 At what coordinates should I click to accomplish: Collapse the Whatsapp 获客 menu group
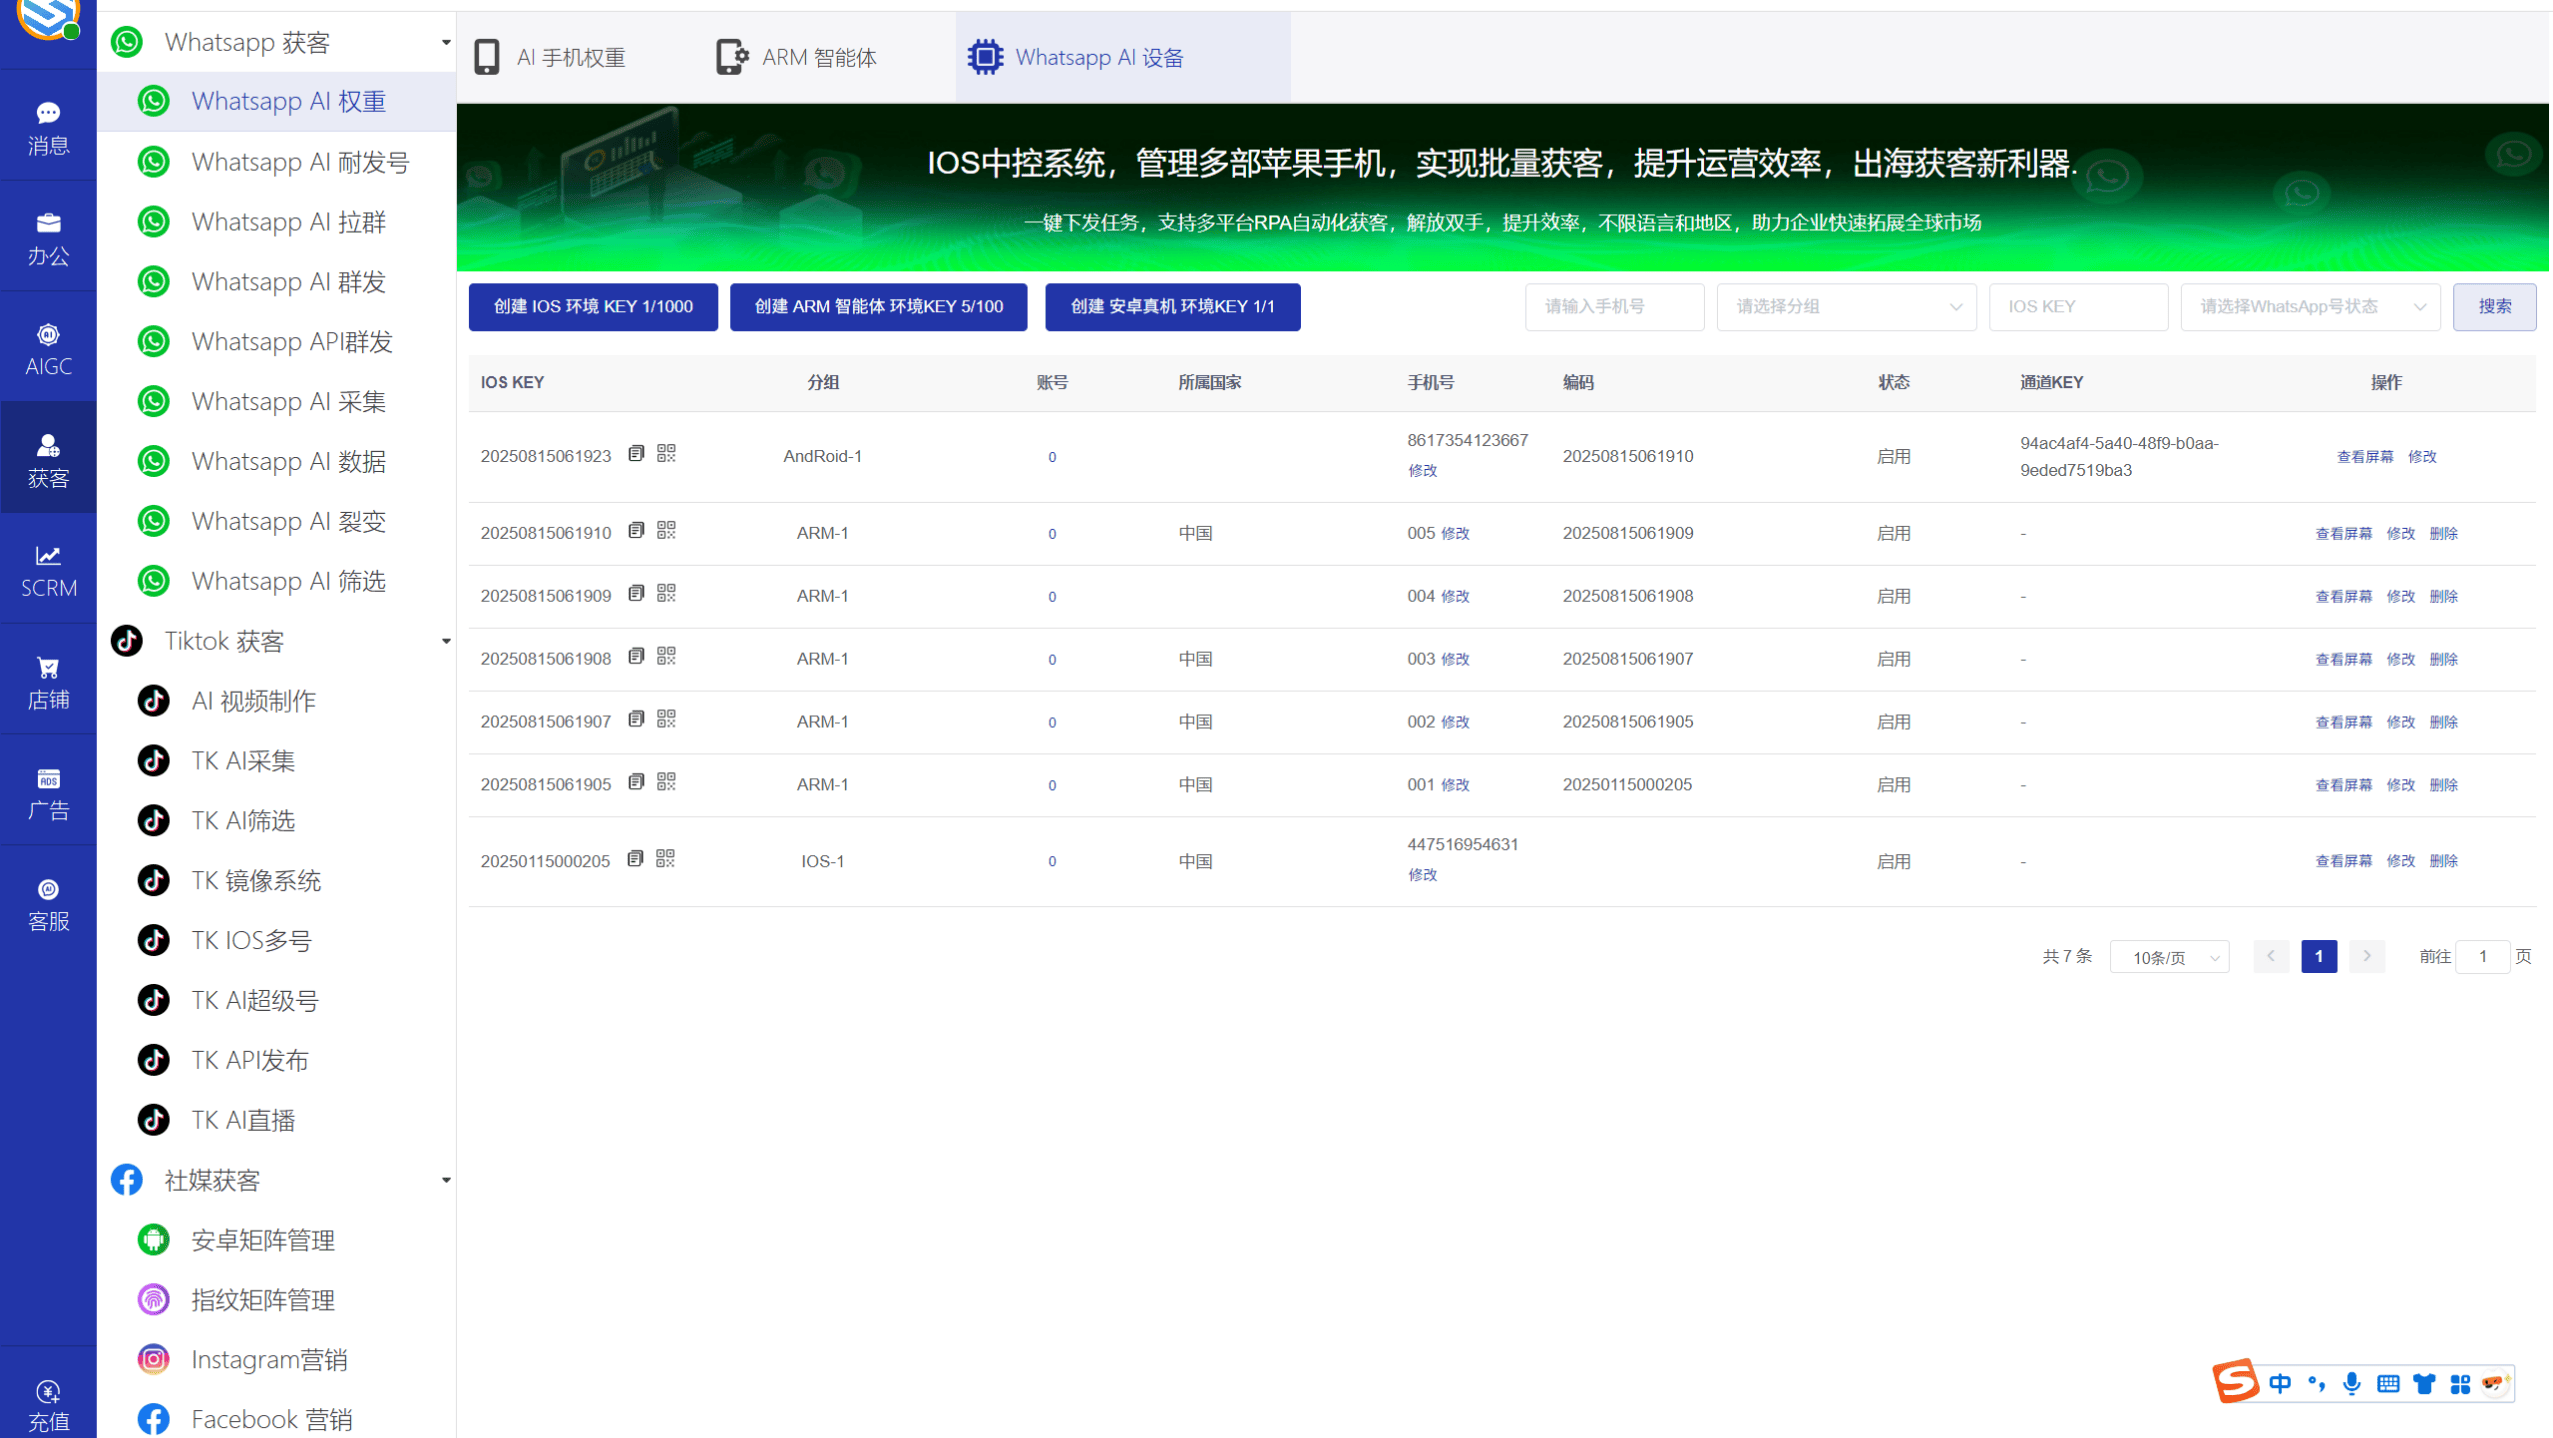coord(446,42)
